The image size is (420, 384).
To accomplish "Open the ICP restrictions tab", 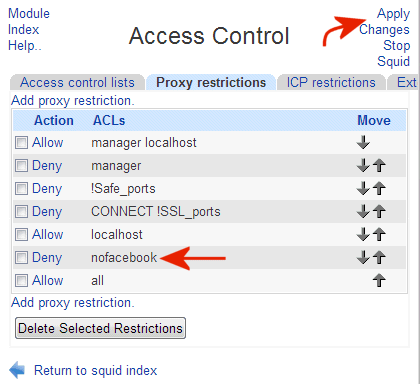I will coord(331,82).
